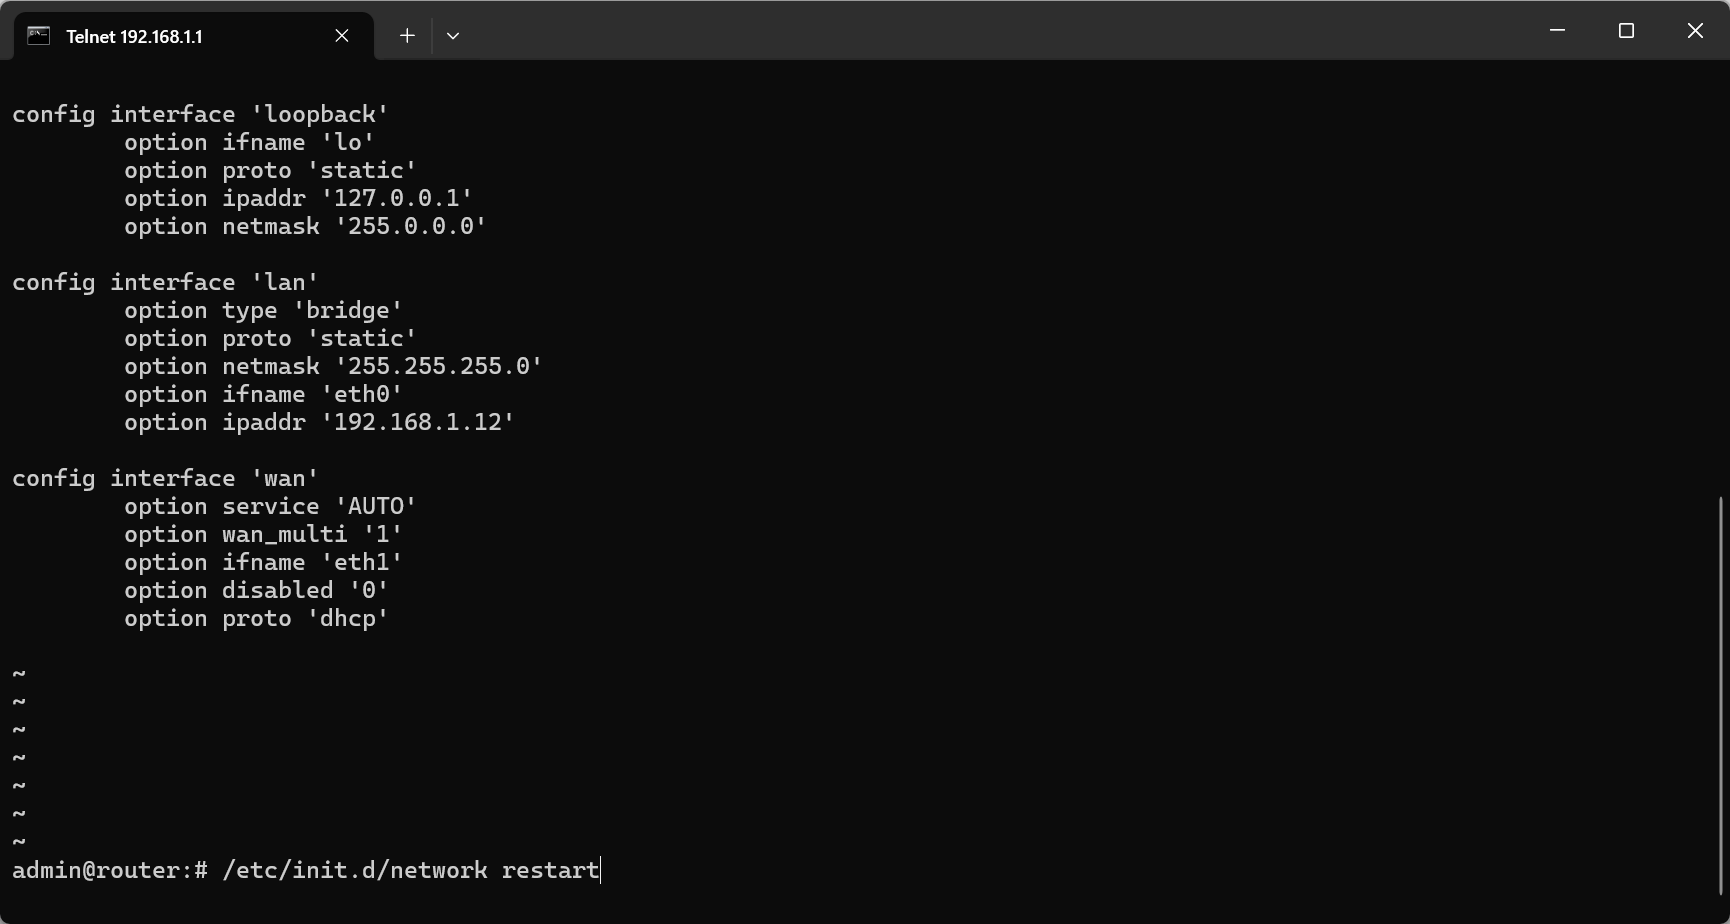This screenshot has width=1730, height=924.
Task: Place the cursor on the proto 'dhcp' line
Action: [256, 619]
